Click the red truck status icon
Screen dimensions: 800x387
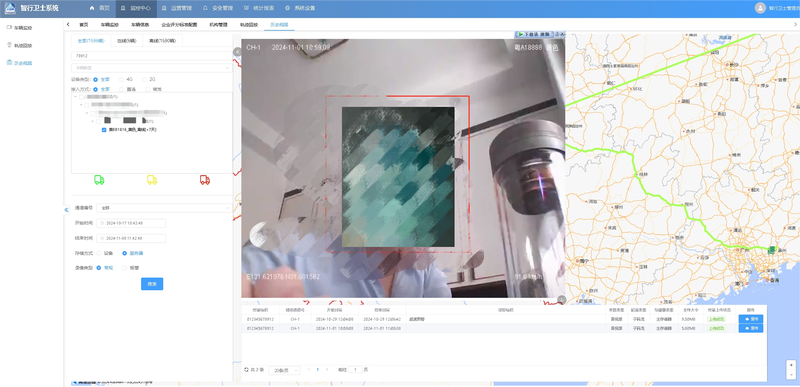point(205,180)
